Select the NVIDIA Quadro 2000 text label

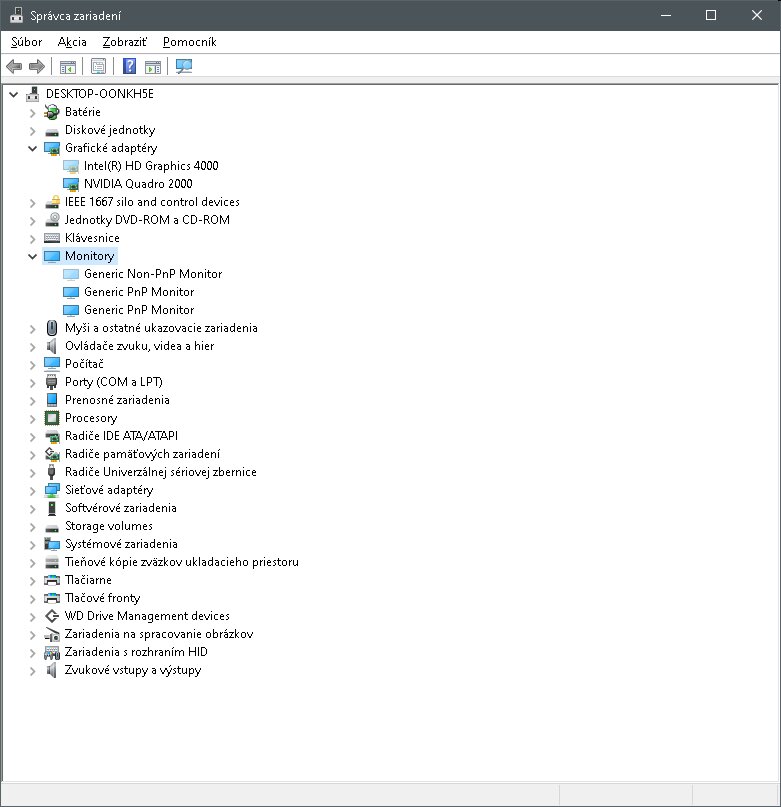tap(138, 184)
